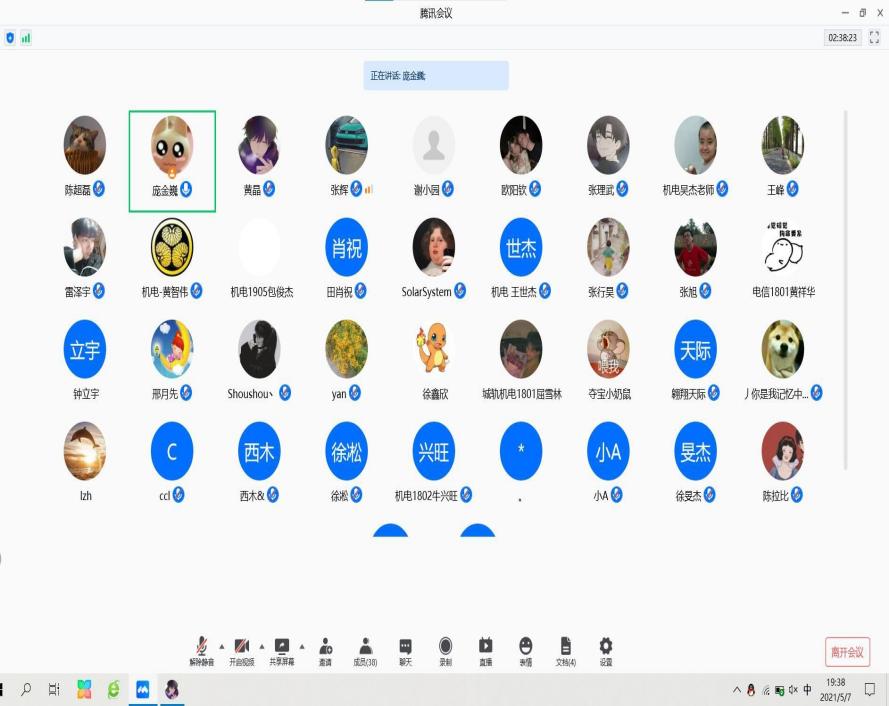Expand the arrow next to 开启视频
The image size is (889, 706).
click(x=262, y=646)
